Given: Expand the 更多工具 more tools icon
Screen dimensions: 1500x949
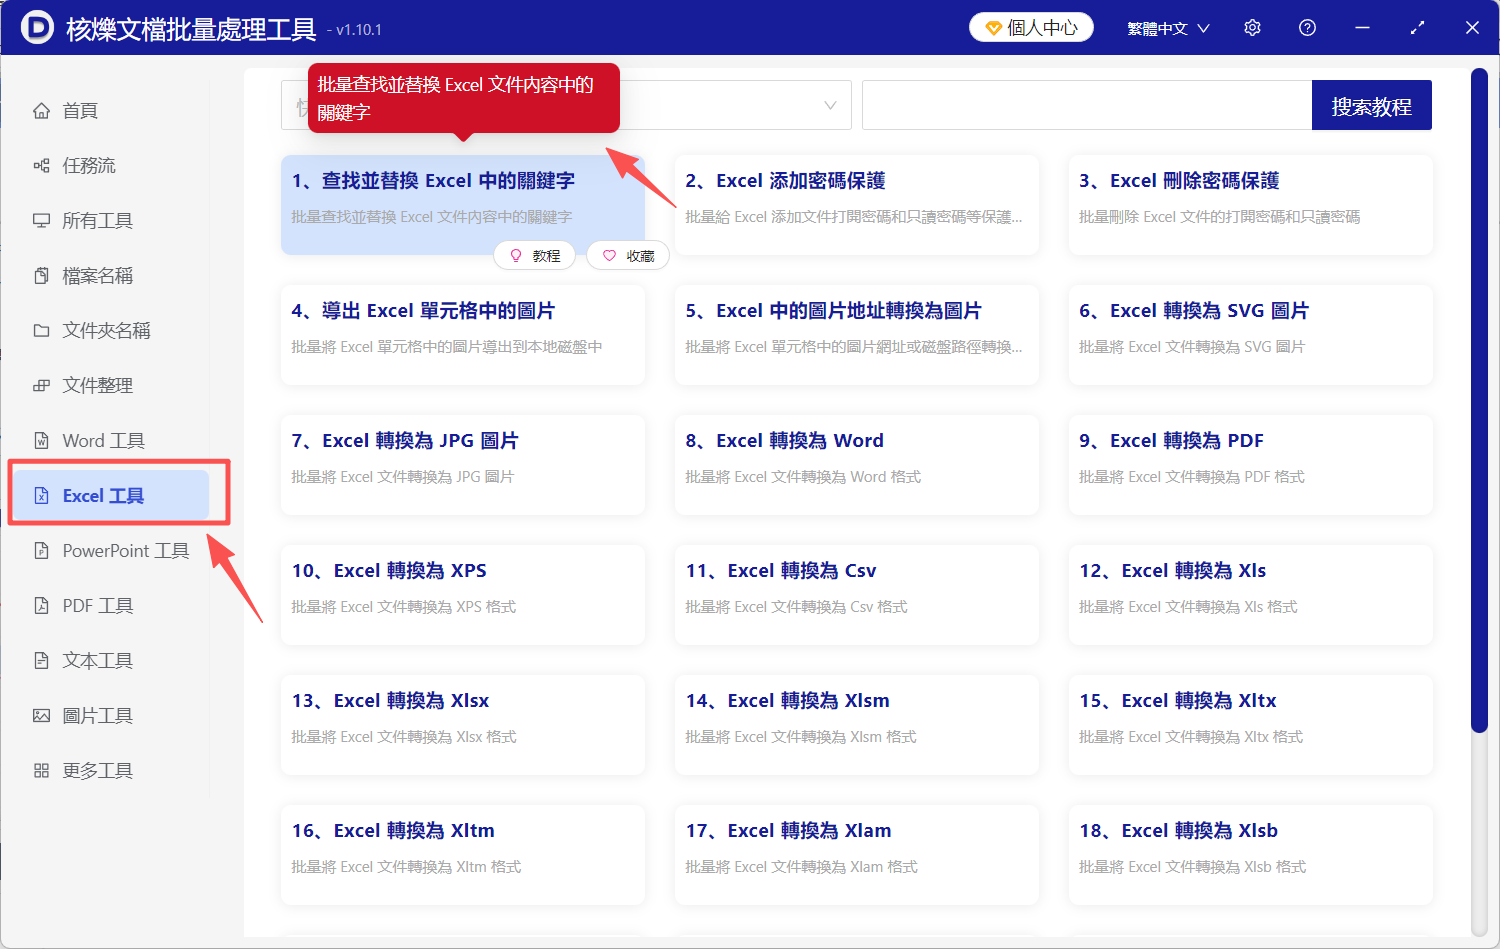Looking at the screenshot, I should click(40, 770).
